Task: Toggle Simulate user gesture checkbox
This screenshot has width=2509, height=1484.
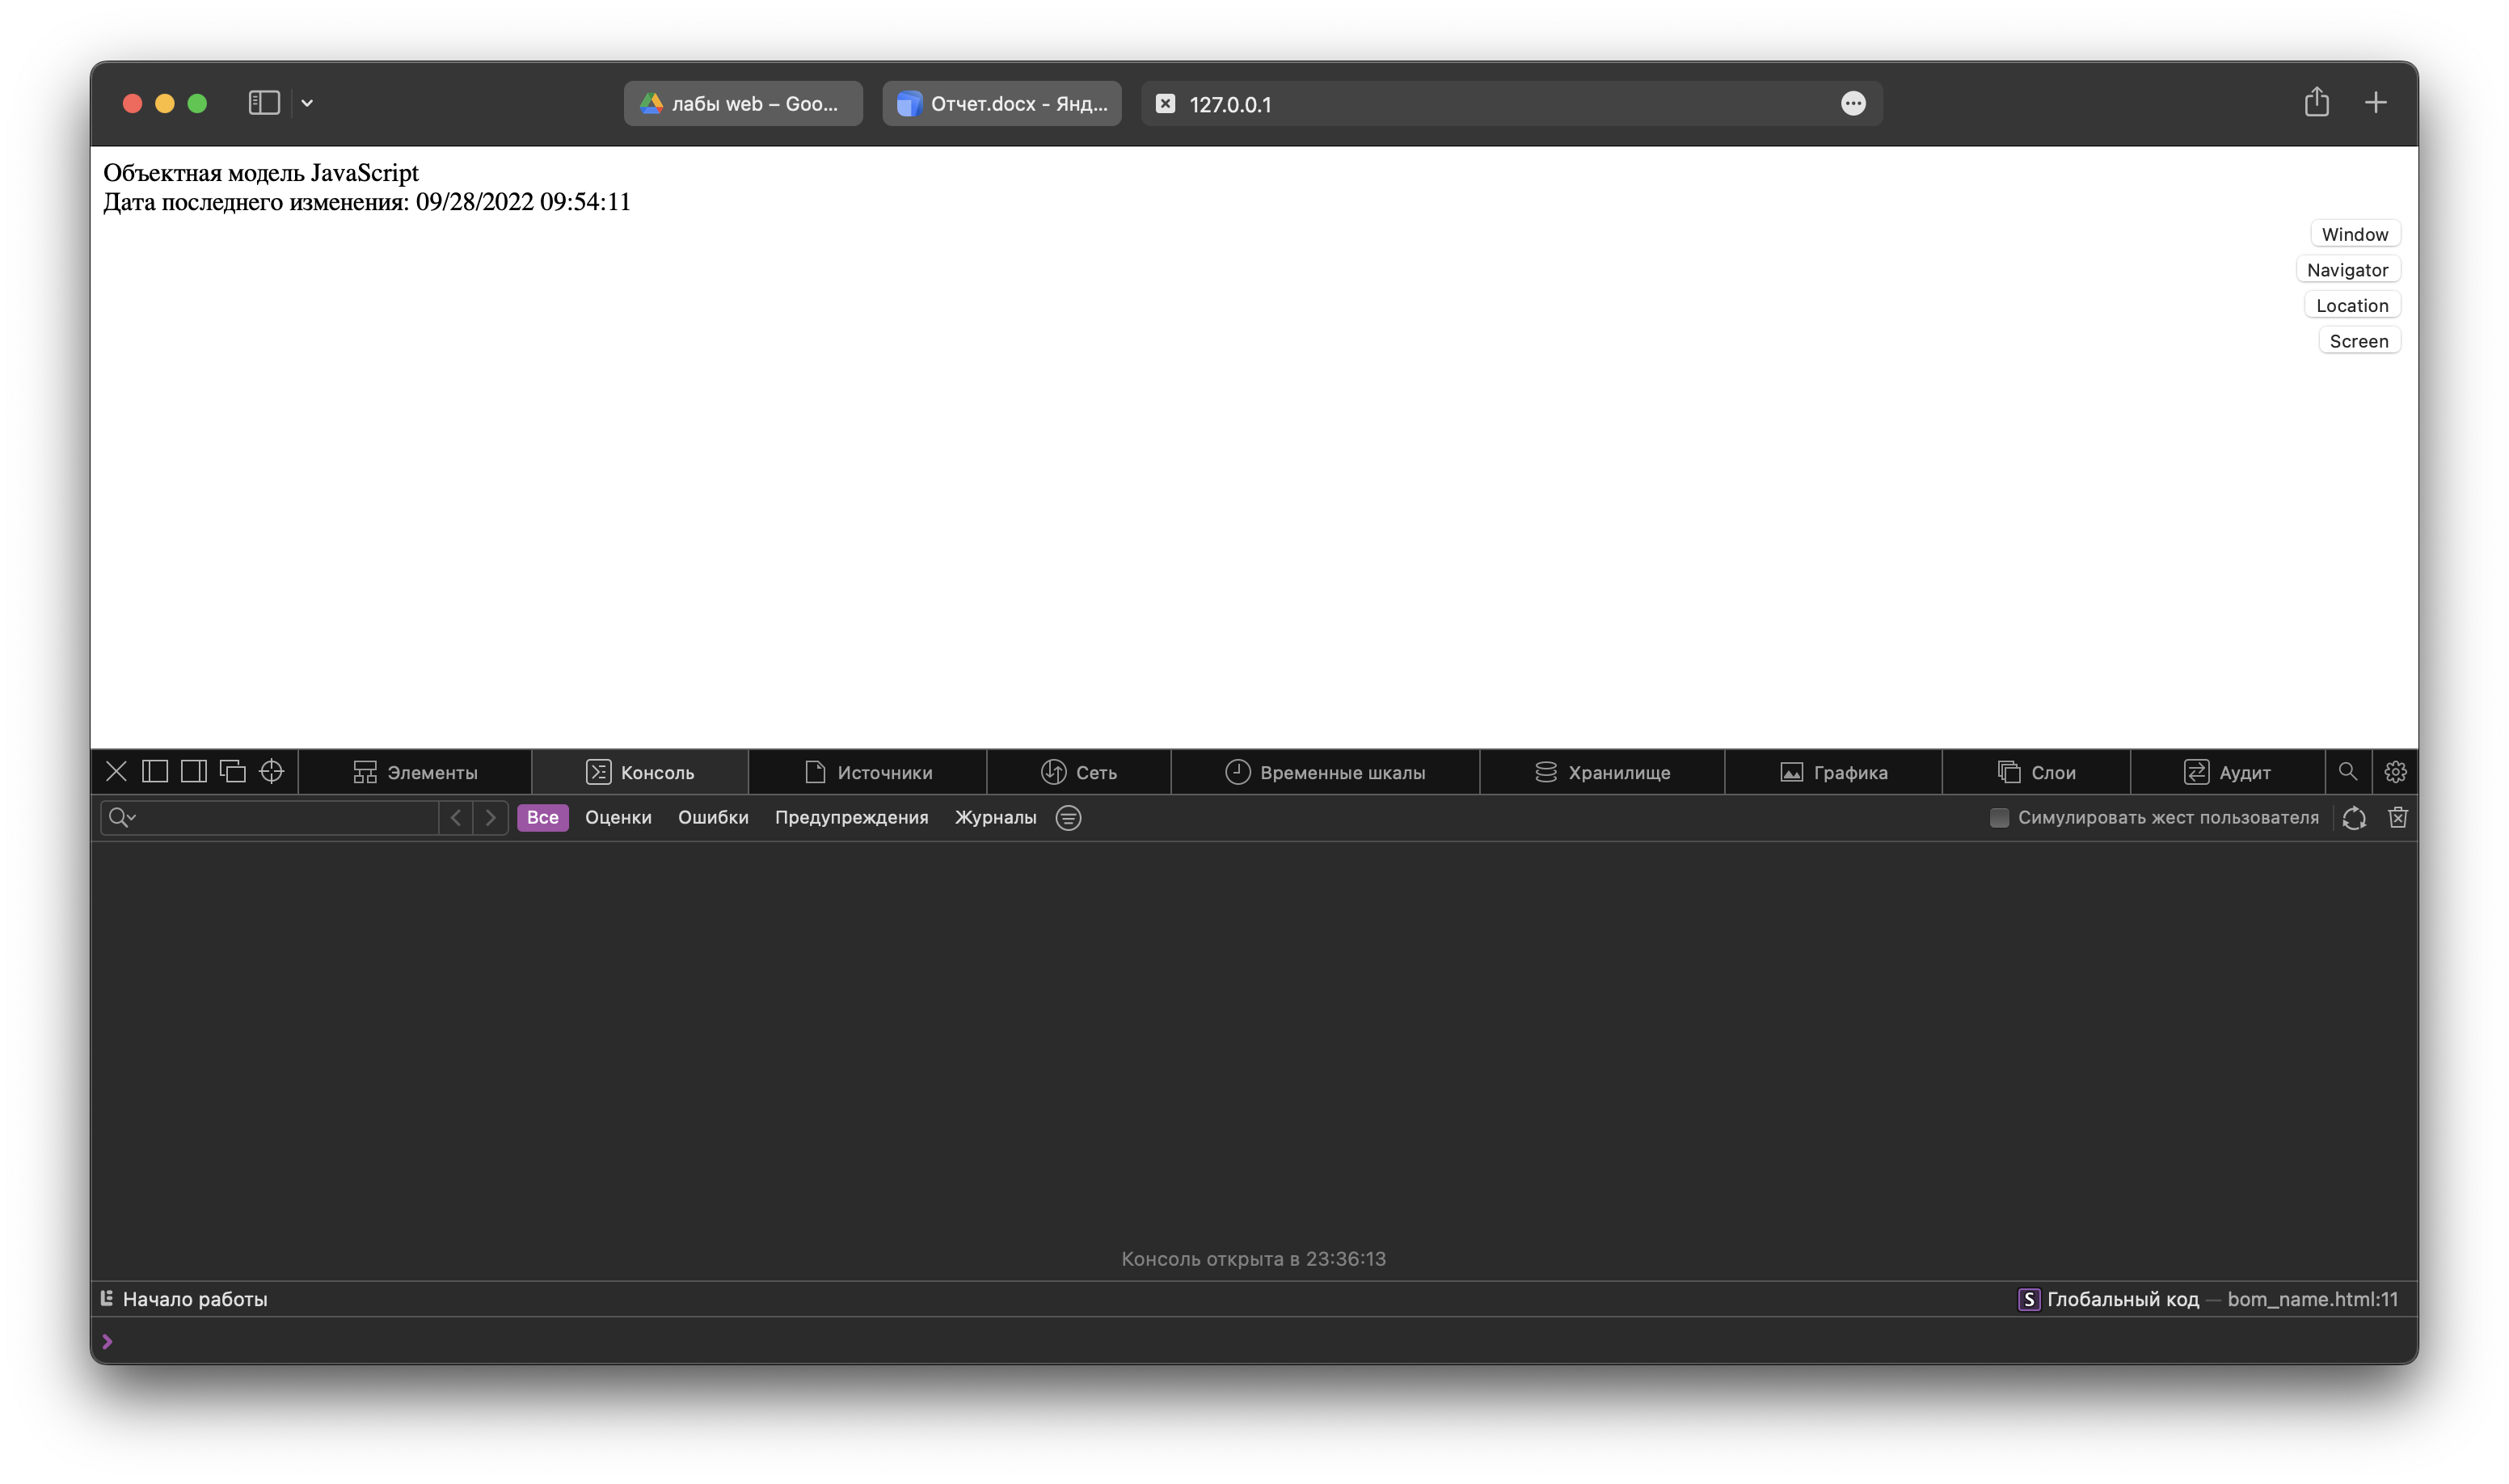Action: click(x=1998, y=816)
